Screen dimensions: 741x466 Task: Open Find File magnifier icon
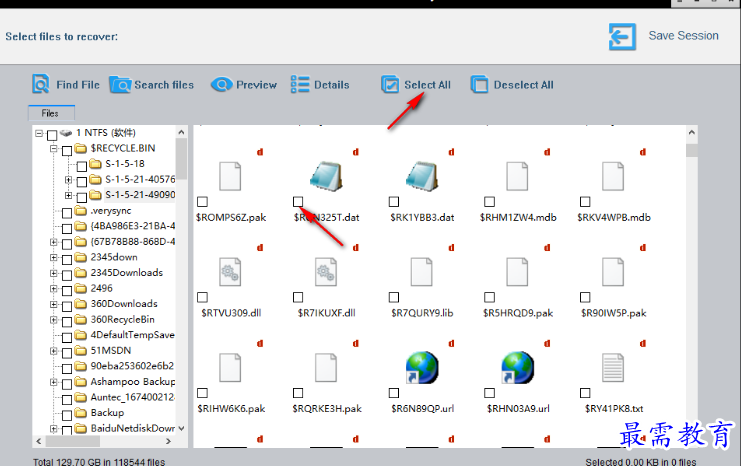41,84
